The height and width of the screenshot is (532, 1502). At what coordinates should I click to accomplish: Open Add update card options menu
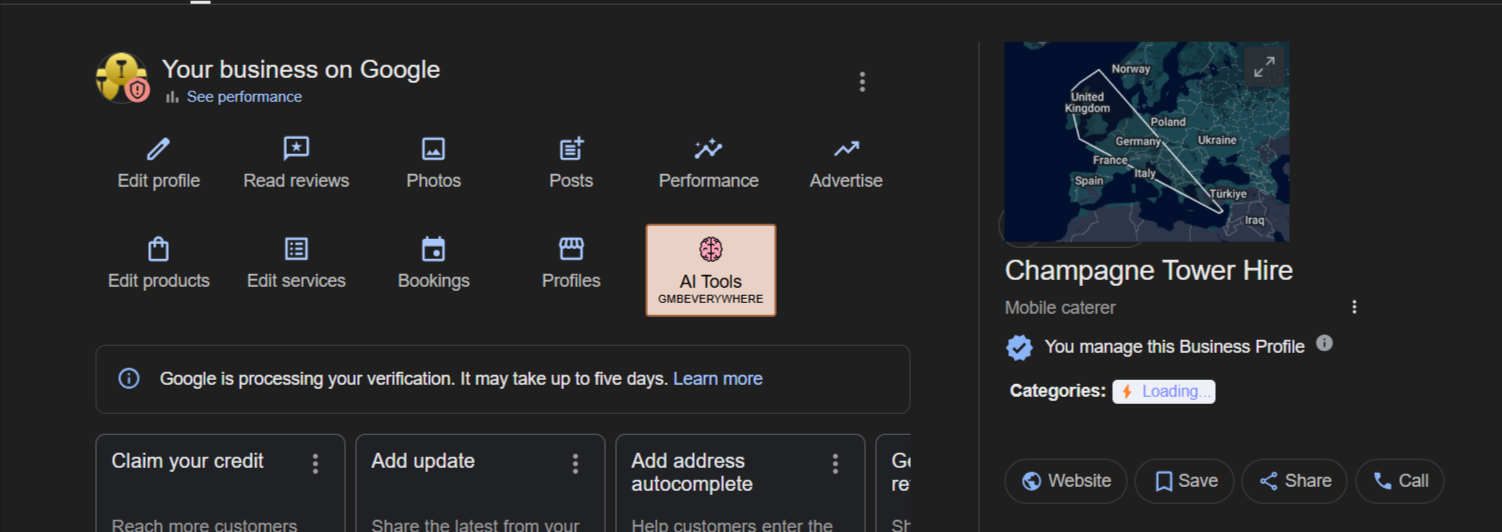pos(575,463)
